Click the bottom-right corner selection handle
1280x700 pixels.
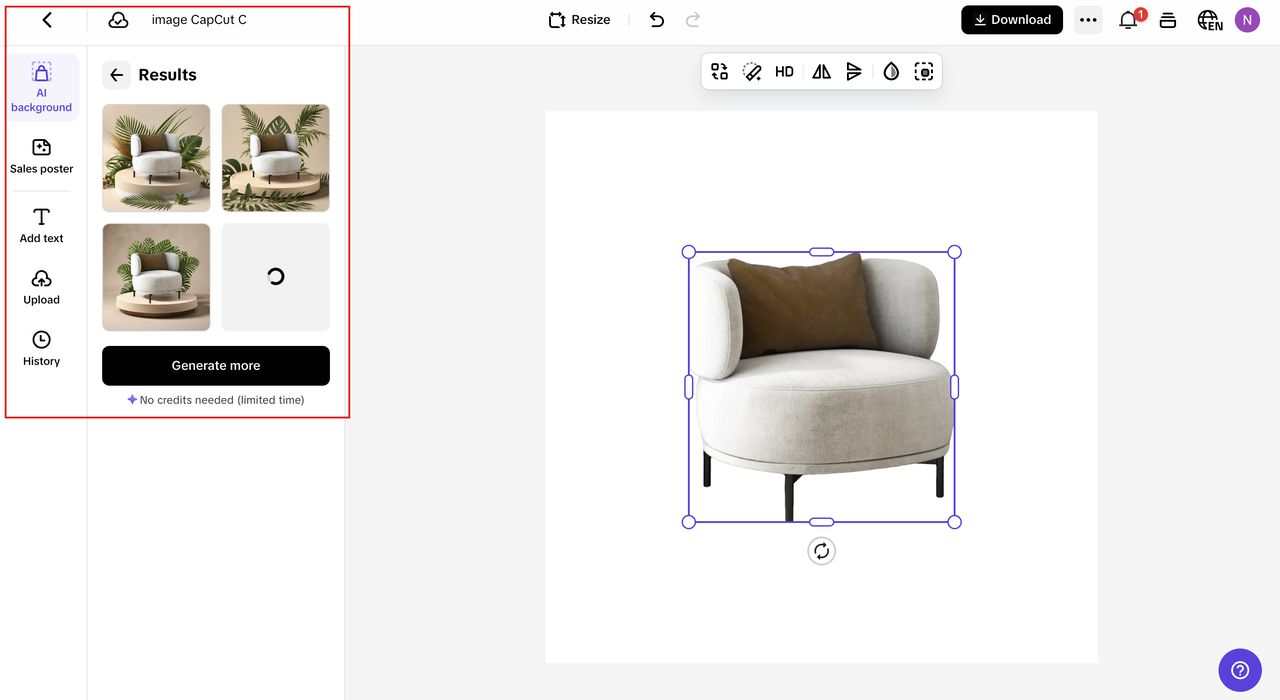point(954,522)
